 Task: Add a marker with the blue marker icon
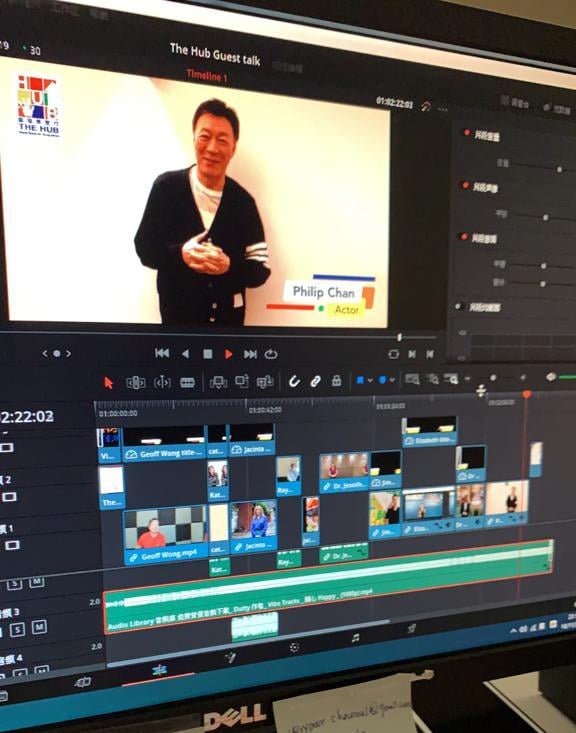pos(382,380)
